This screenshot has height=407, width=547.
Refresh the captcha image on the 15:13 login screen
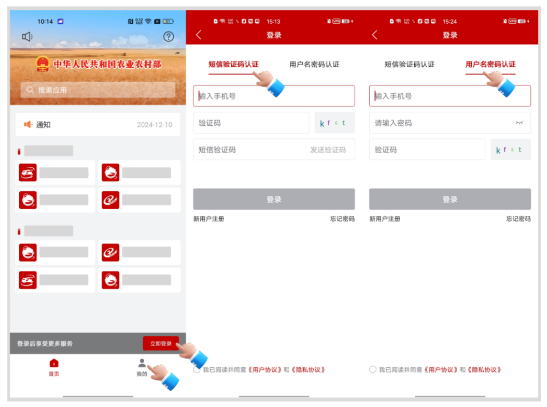(335, 123)
